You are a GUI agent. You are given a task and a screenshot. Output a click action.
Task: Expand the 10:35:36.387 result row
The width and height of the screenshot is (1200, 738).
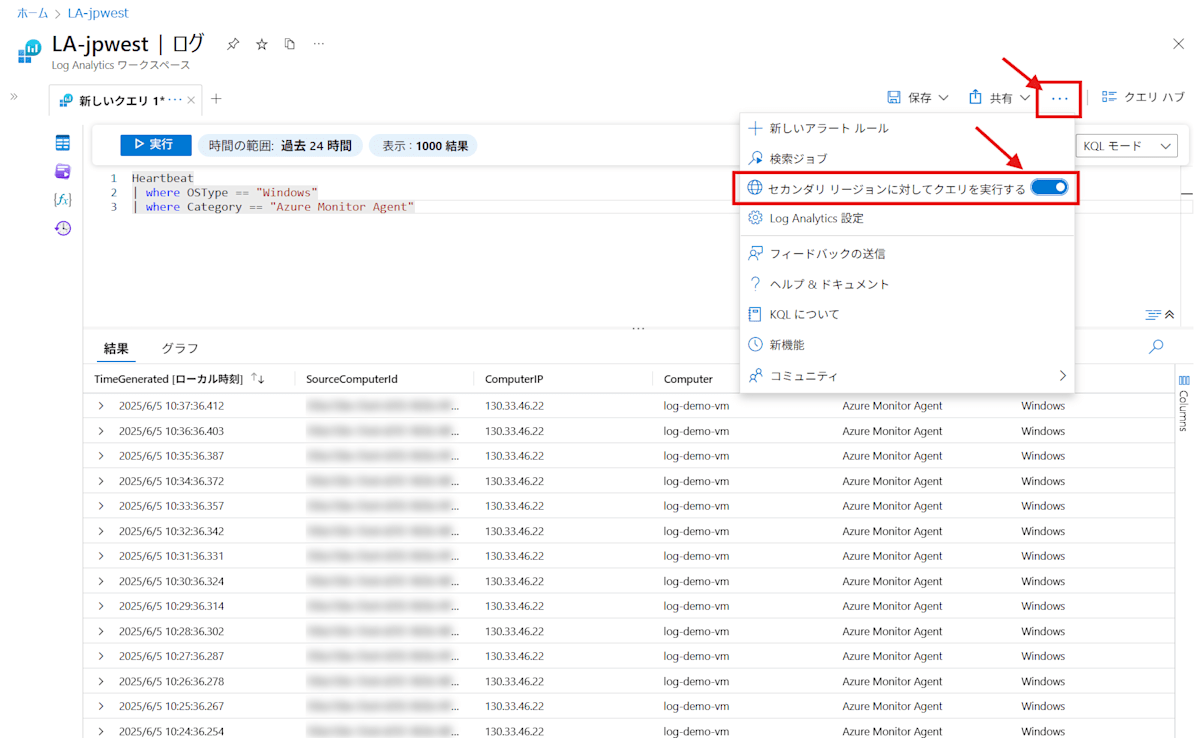click(x=100, y=456)
